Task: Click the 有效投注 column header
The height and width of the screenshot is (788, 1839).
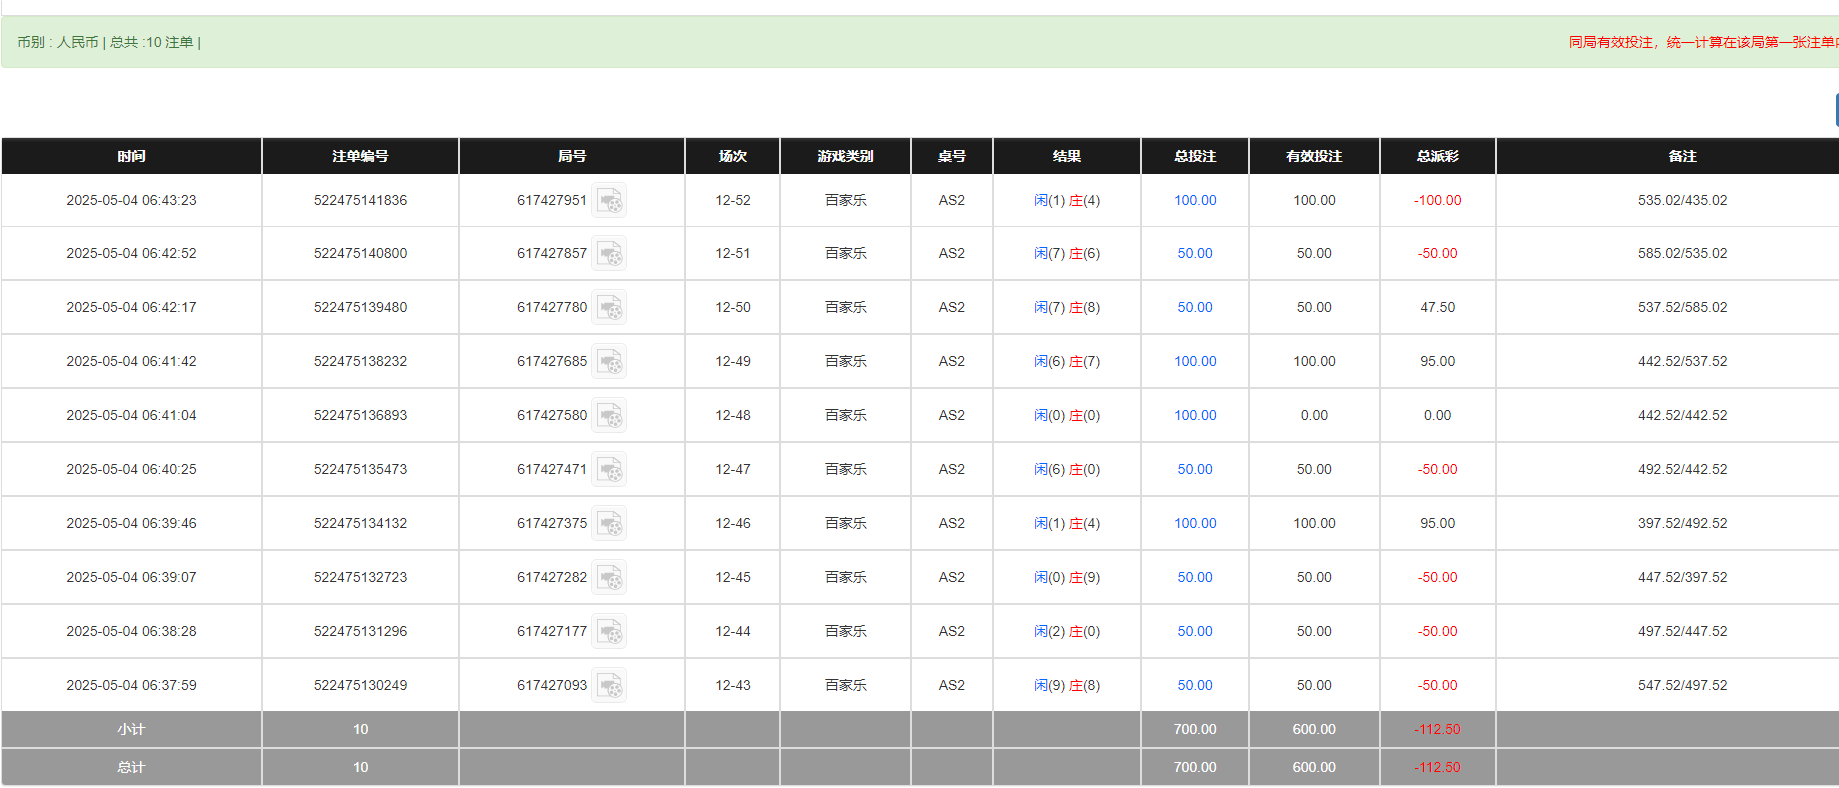Action: [1313, 157]
